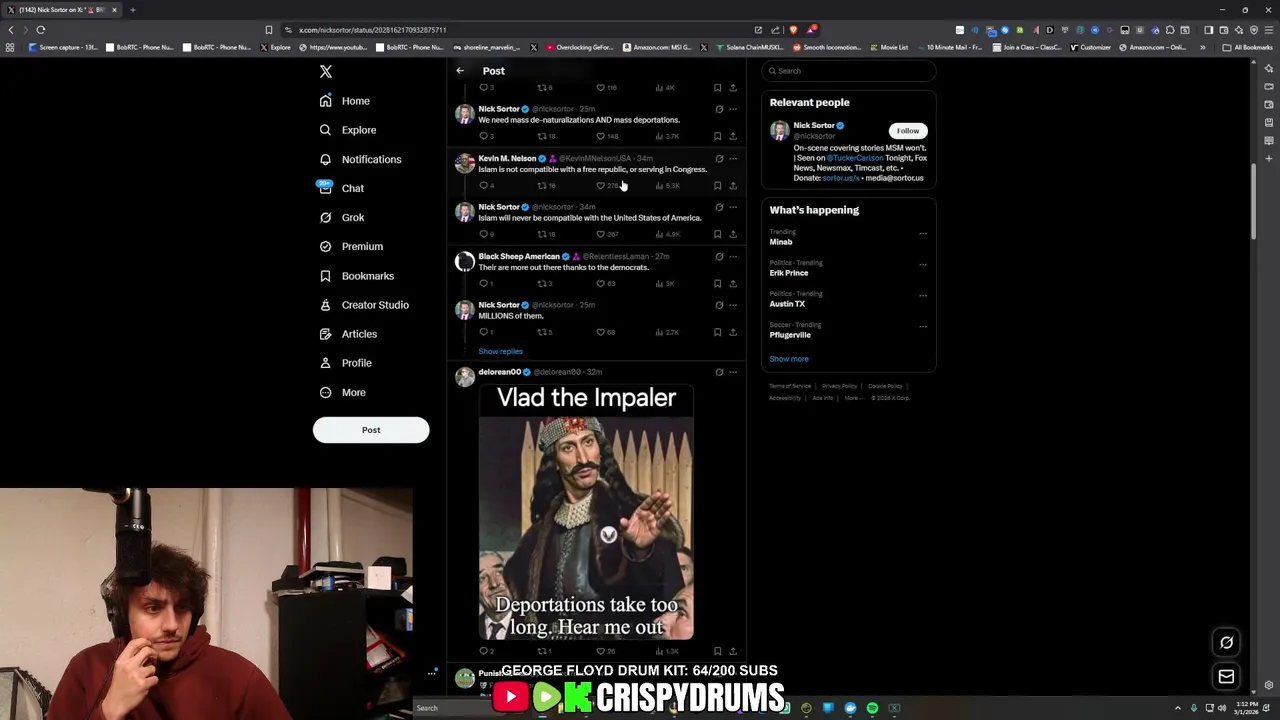Screen dimensions: 1280x720
Task: Like "We need mass de-naturalizations" post
Action: (x=607, y=137)
